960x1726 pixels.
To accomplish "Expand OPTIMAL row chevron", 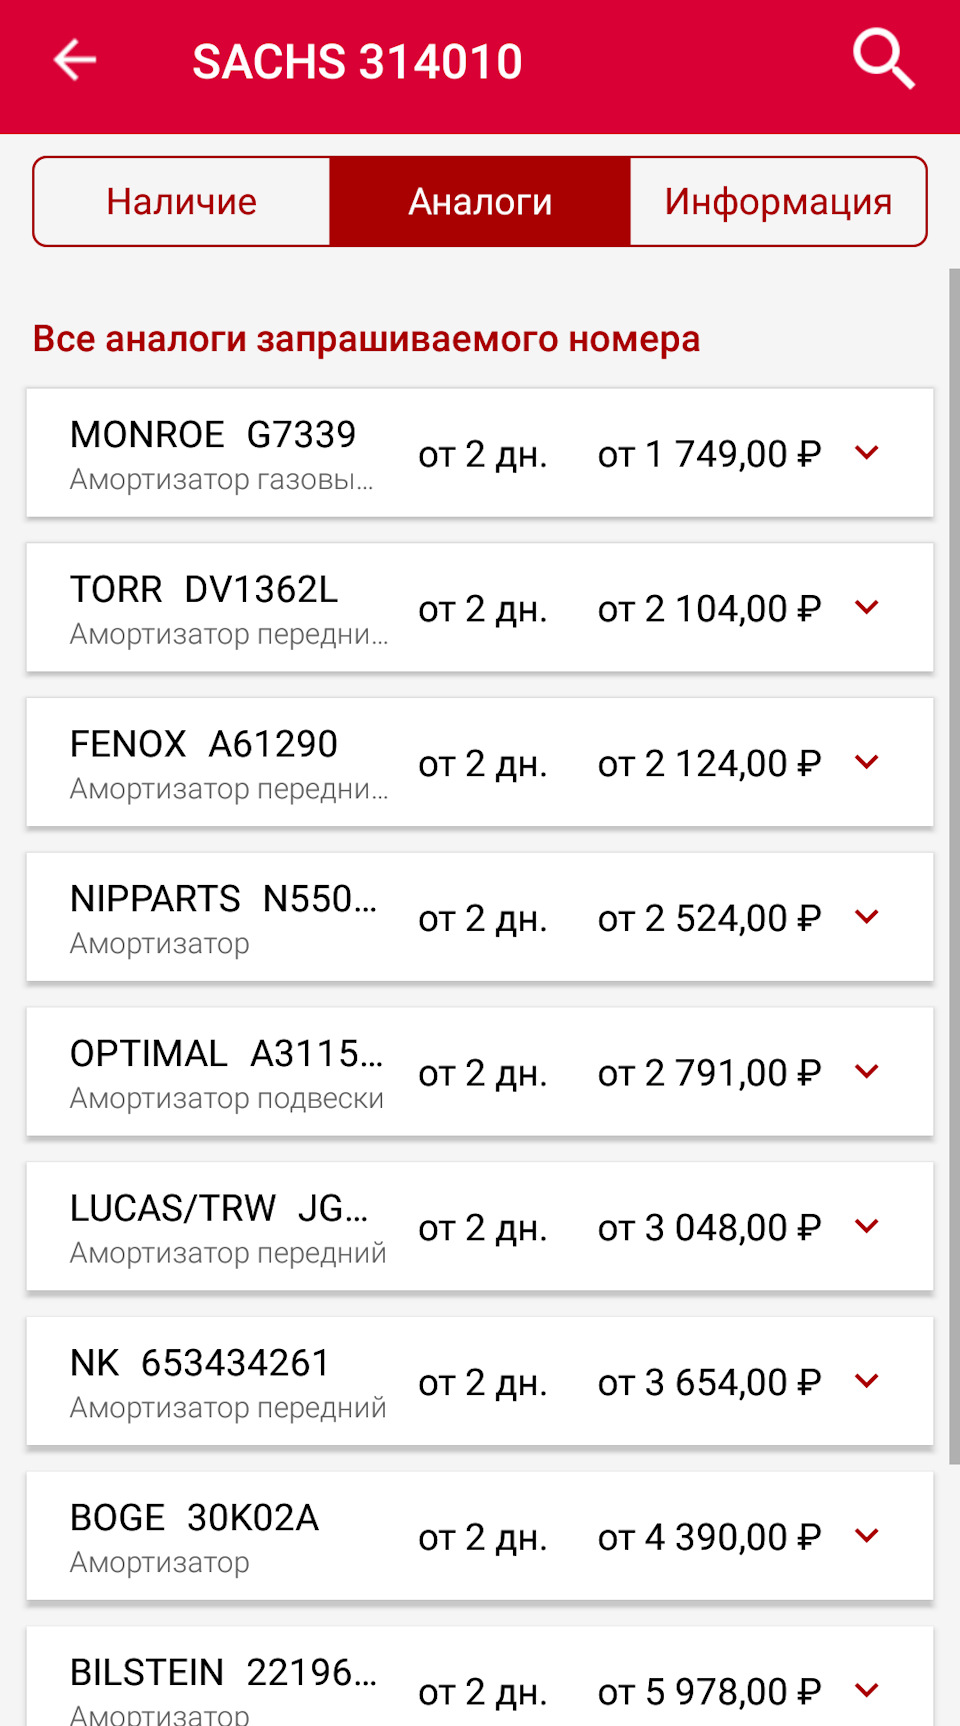I will tap(867, 1072).
